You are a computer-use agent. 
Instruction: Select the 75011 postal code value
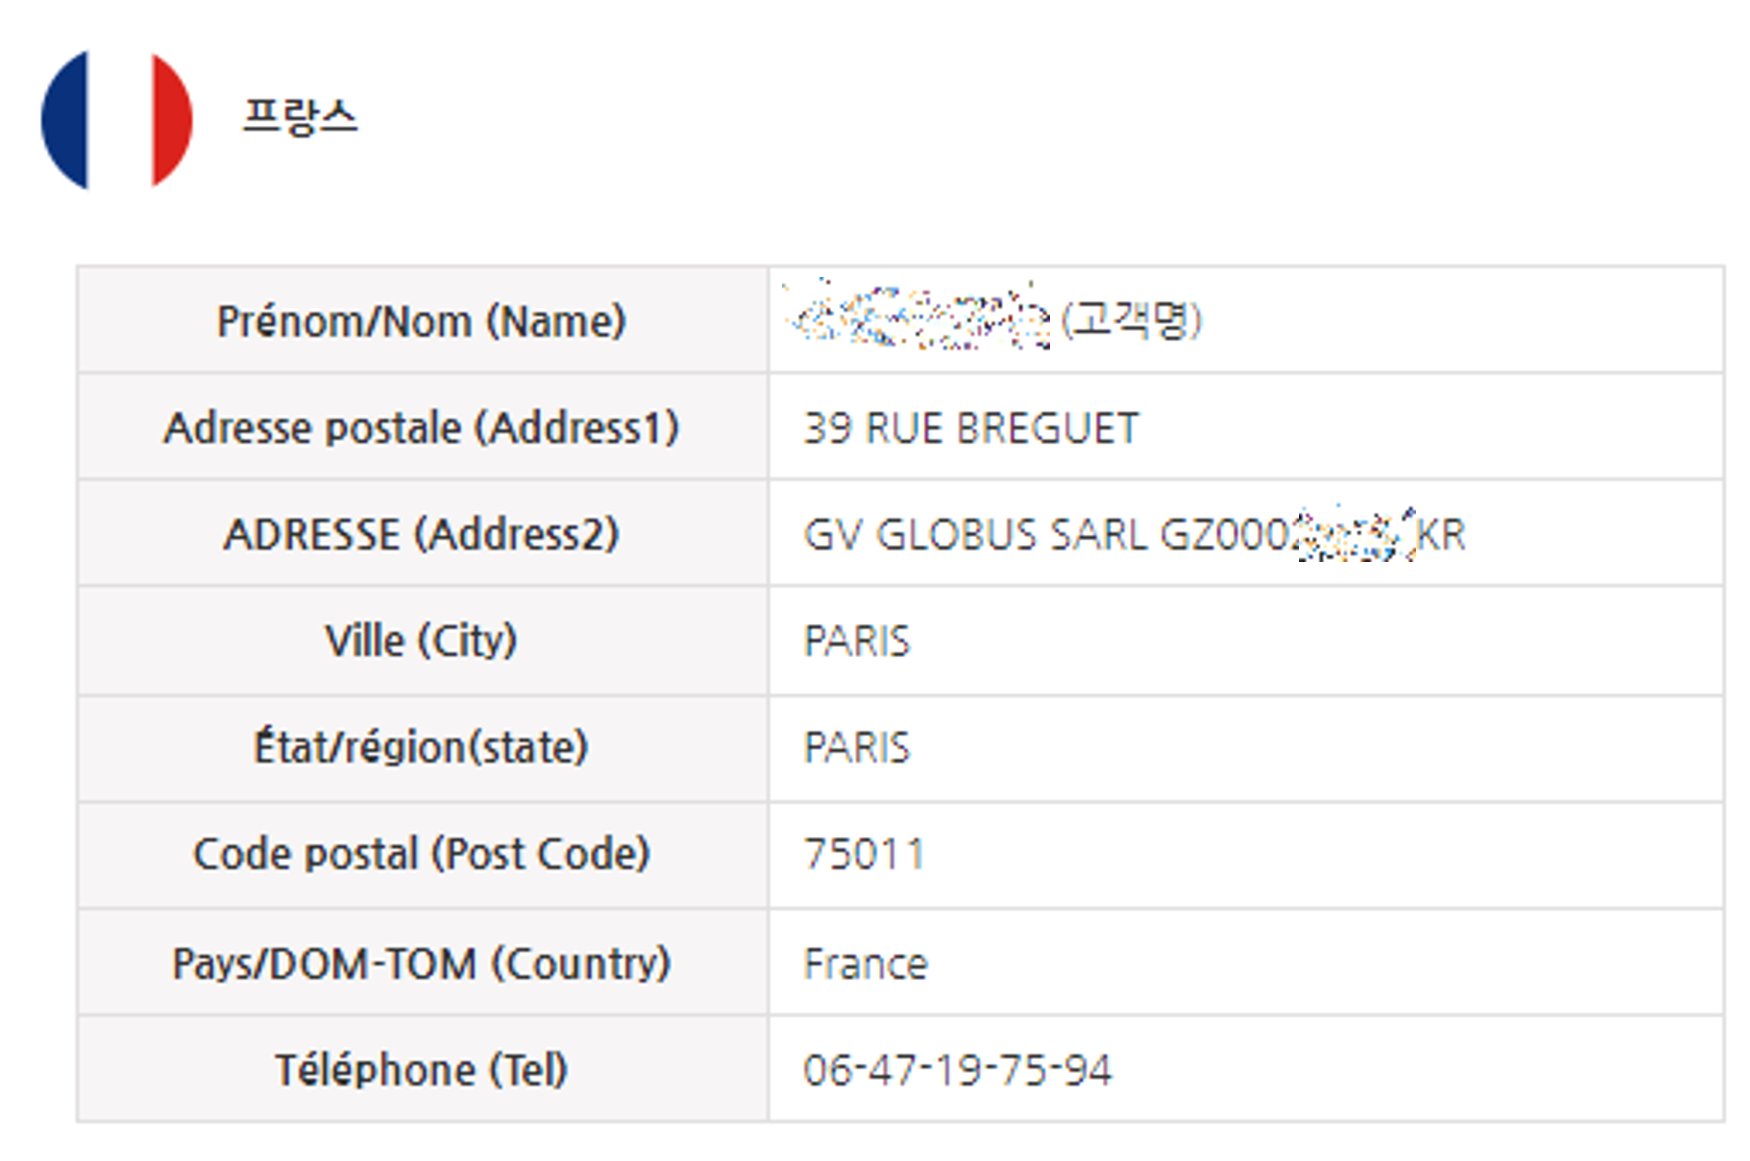pyautogui.click(x=864, y=855)
